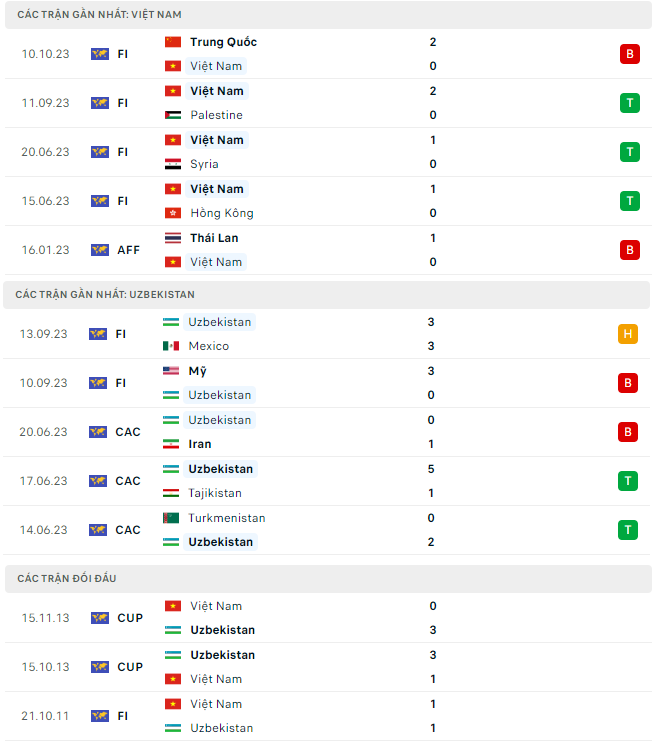Click the orange H draw badge
The image size is (658, 754).
pos(628,334)
